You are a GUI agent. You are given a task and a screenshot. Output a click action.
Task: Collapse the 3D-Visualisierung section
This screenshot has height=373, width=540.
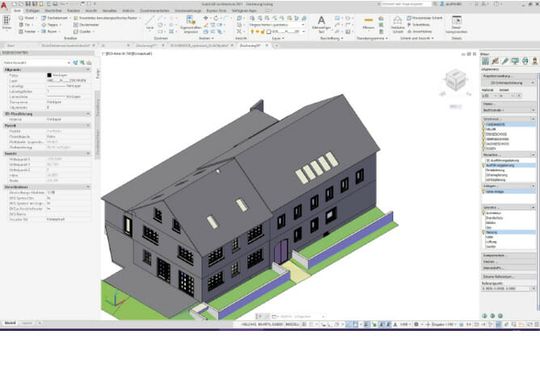coord(88,114)
